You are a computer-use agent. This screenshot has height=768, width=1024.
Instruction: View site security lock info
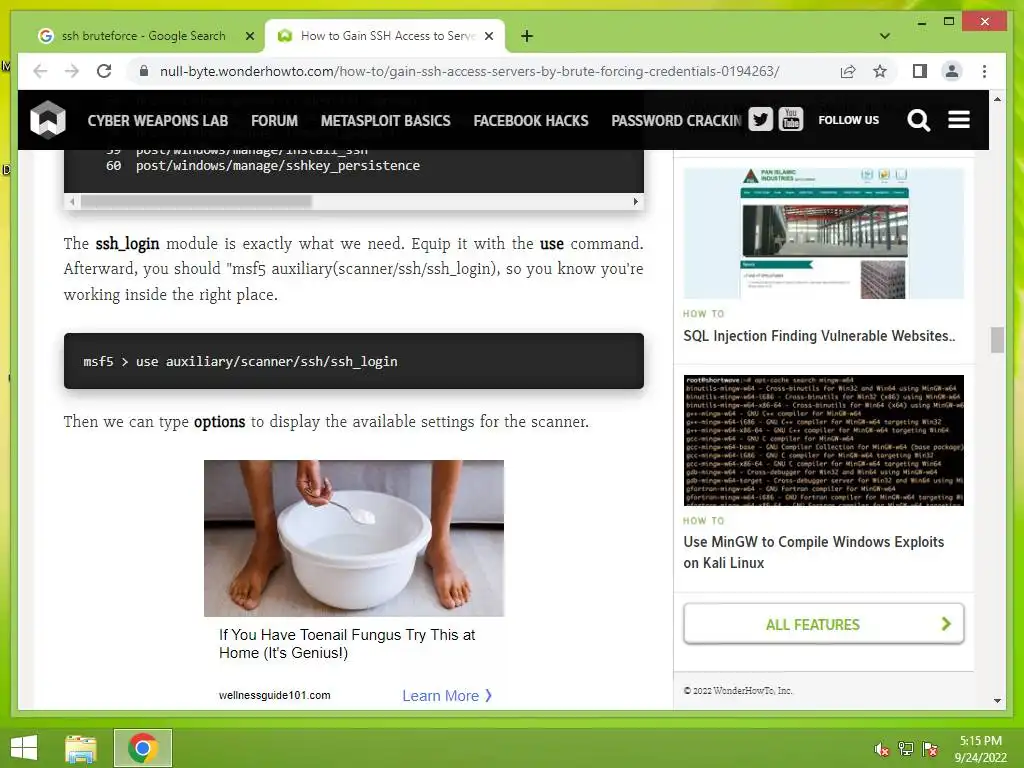point(144,71)
